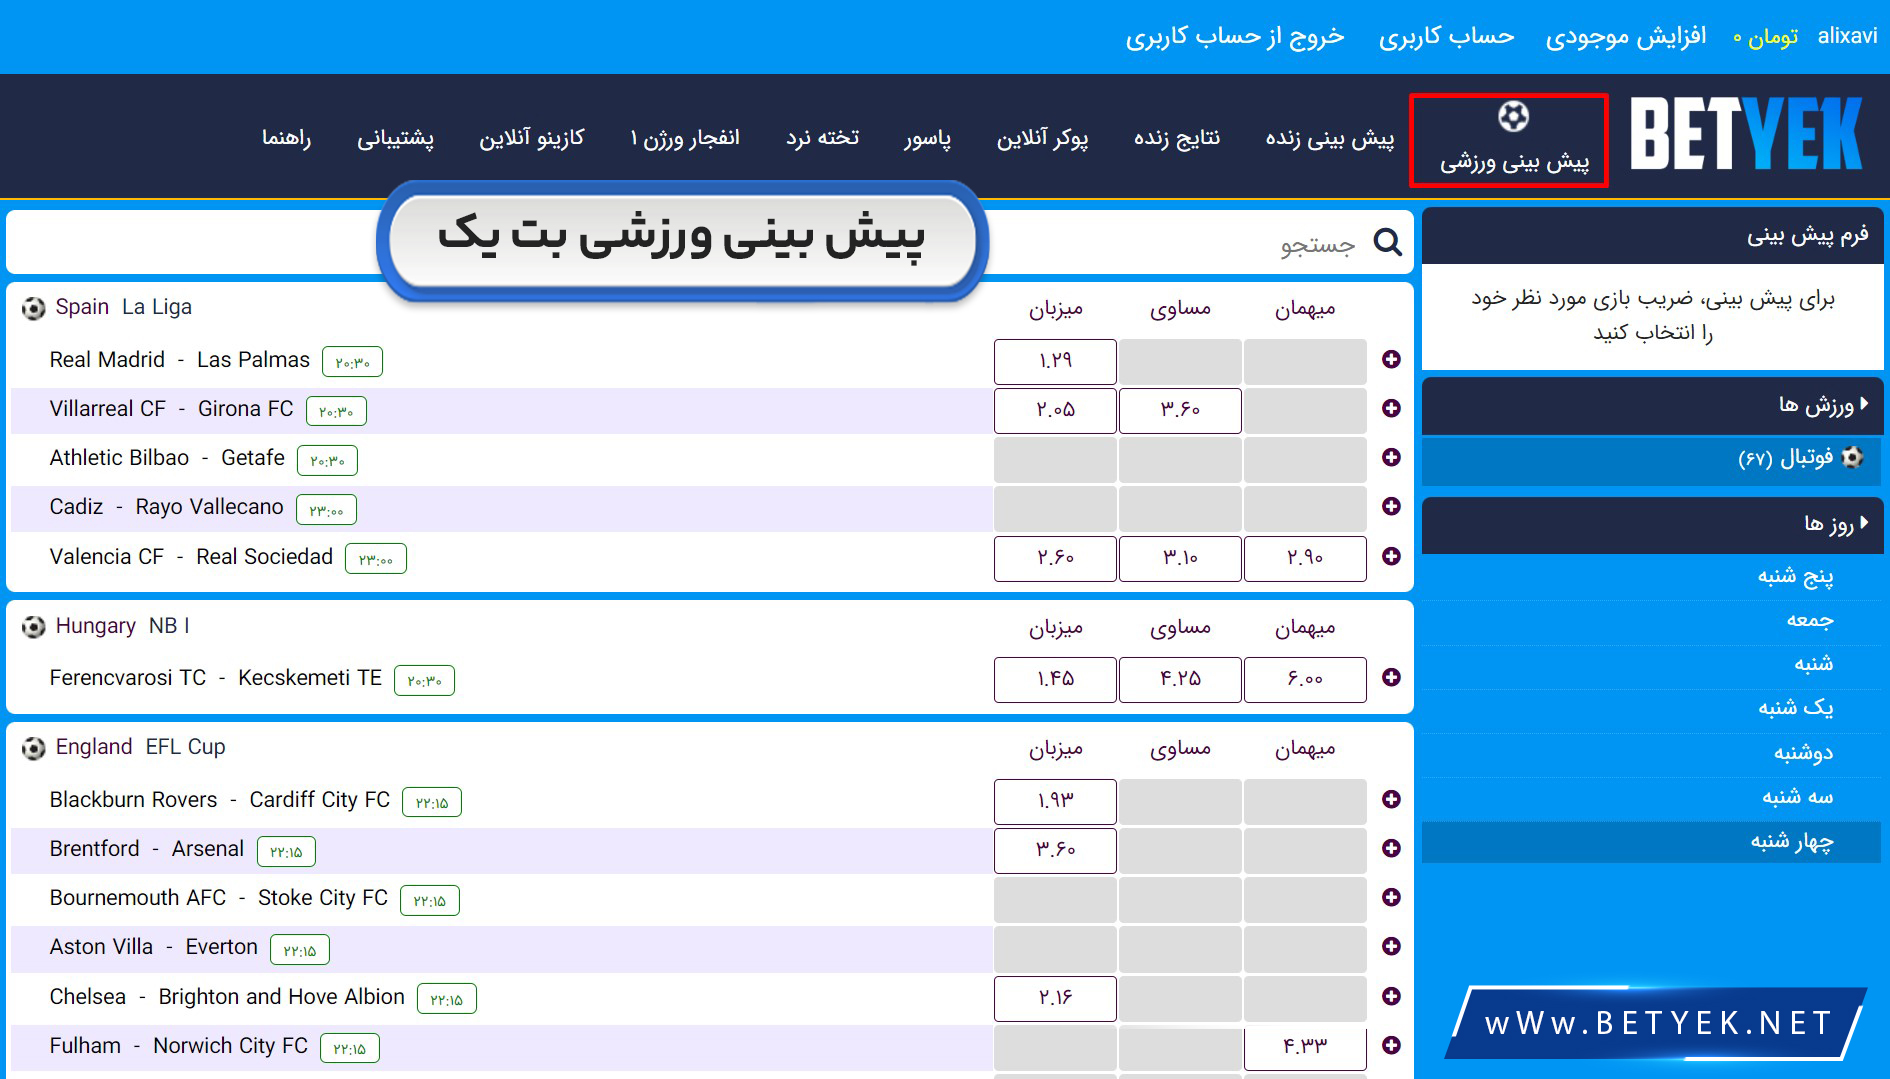This screenshot has width=1890, height=1079.
Task: Expand the Villarreal CF - Girona FC plus icon
Action: [x=1391, y=408]
